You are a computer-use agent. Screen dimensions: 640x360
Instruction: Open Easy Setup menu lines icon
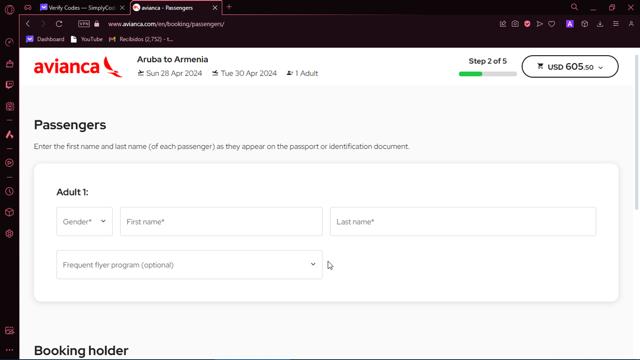(x=616, y=24)
